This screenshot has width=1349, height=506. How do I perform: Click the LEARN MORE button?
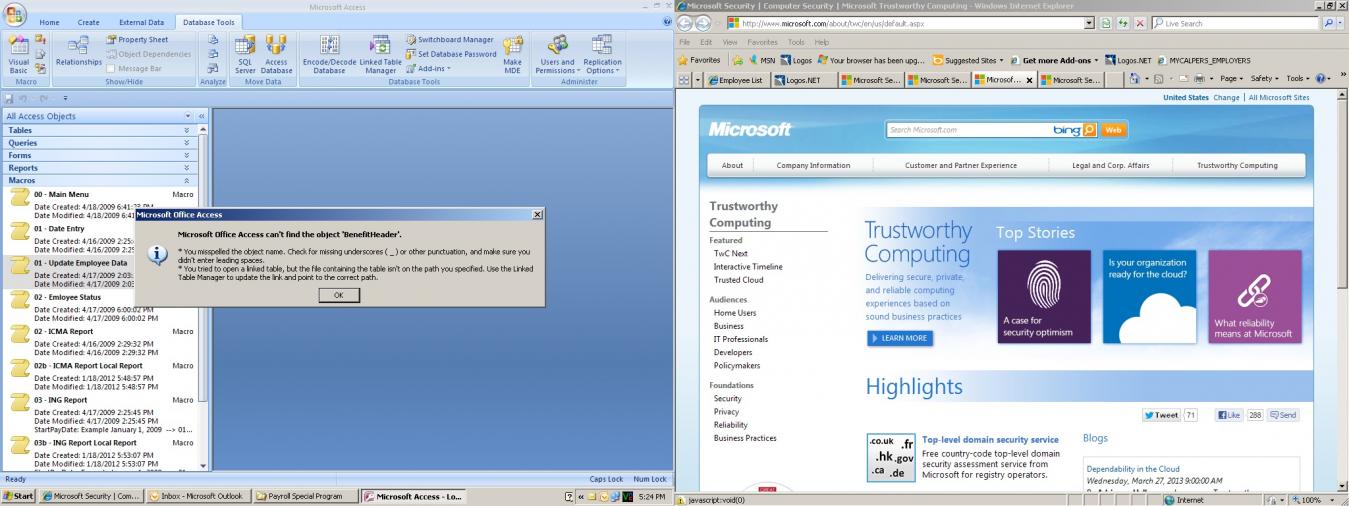(900, 338)
